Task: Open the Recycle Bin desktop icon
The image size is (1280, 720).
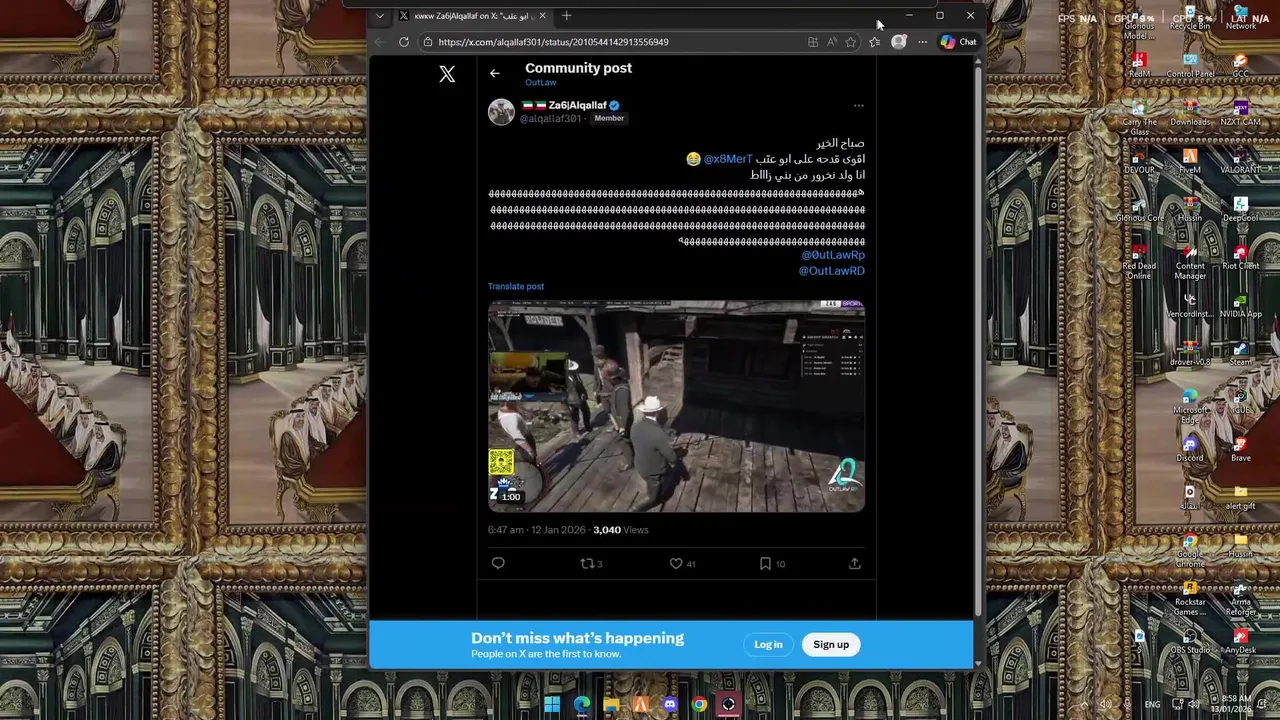Action: point(1190,17)
